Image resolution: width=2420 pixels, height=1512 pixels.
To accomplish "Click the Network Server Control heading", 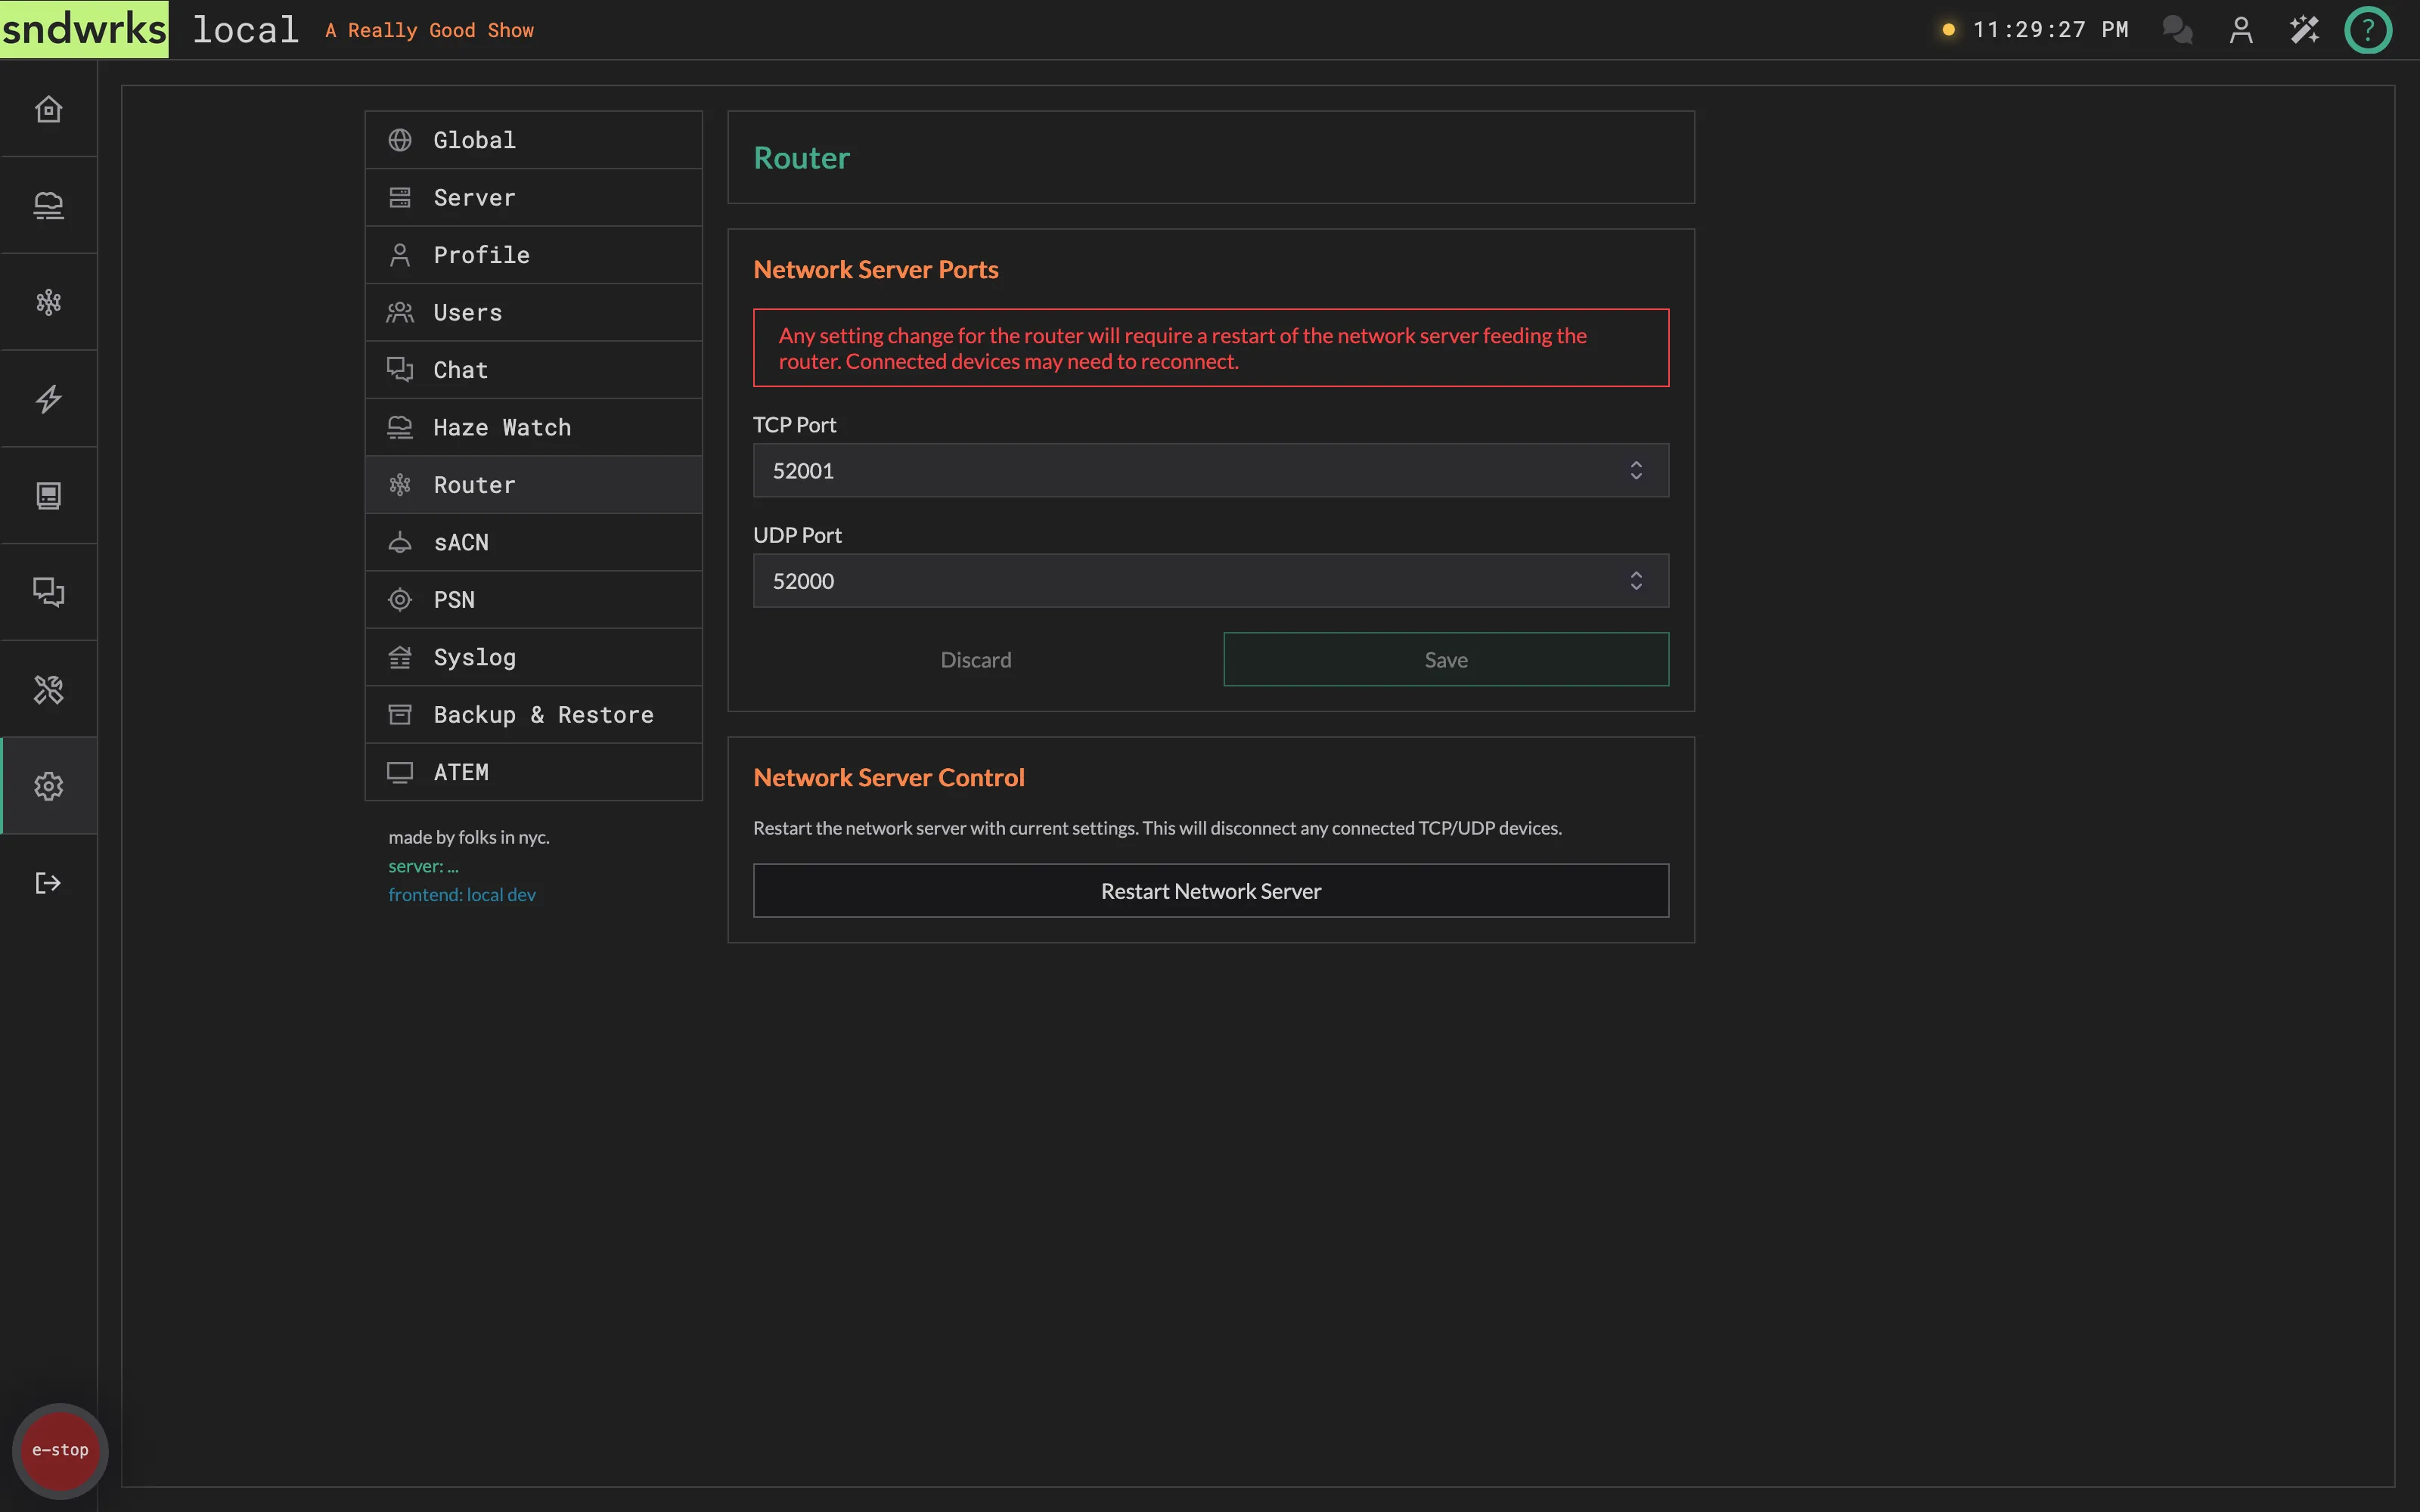I will [x=888, y=777].
